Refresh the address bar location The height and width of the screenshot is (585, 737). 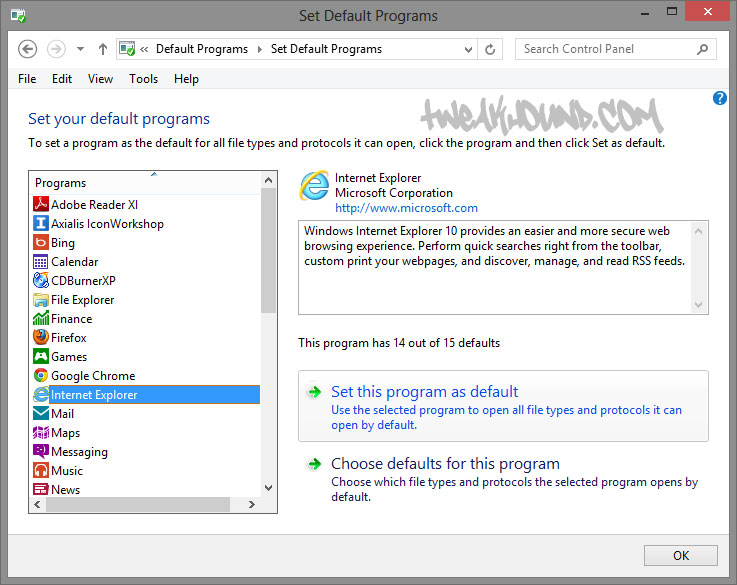click(x=490, y=49)
